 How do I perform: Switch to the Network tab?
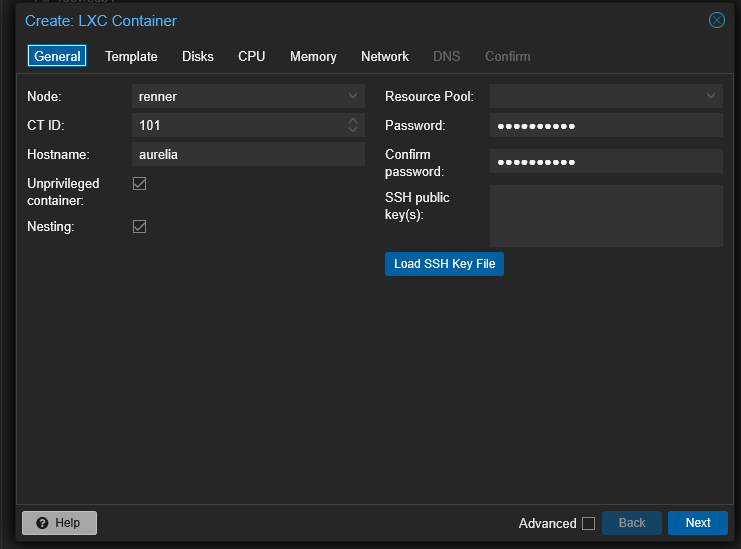point(385,56)
